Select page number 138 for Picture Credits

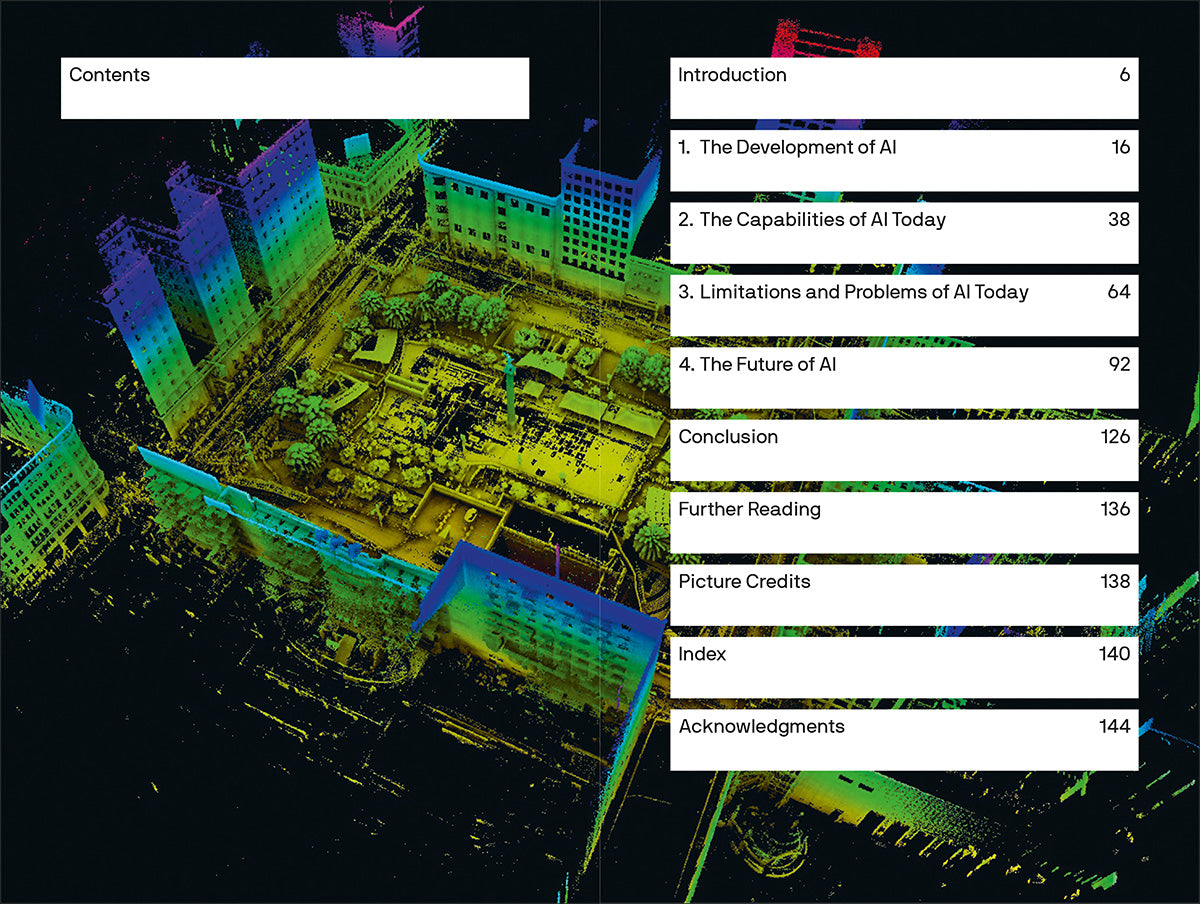point(1115,582)
